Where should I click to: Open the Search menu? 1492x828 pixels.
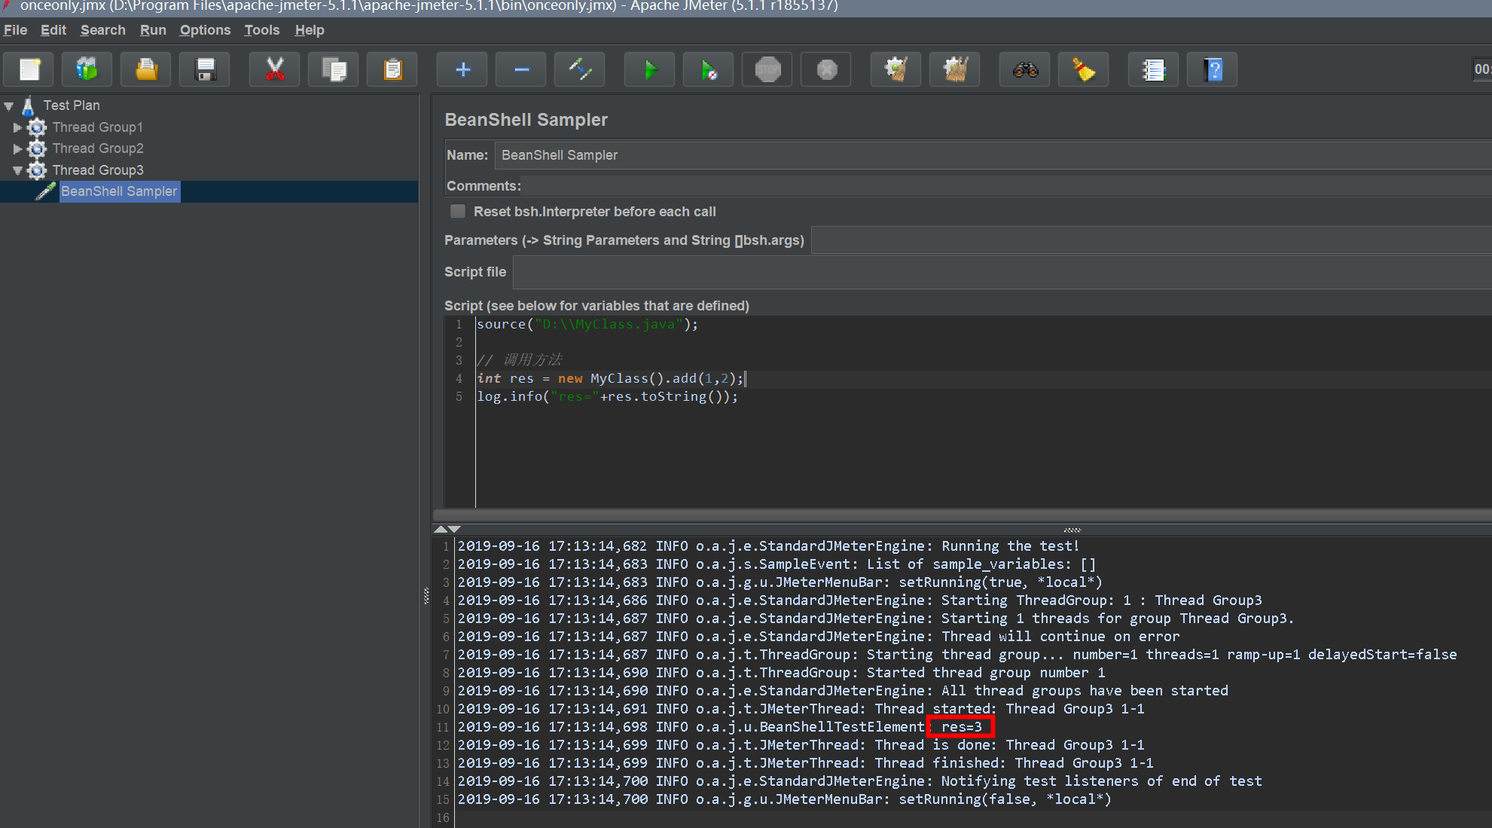(x=103, y=30)
